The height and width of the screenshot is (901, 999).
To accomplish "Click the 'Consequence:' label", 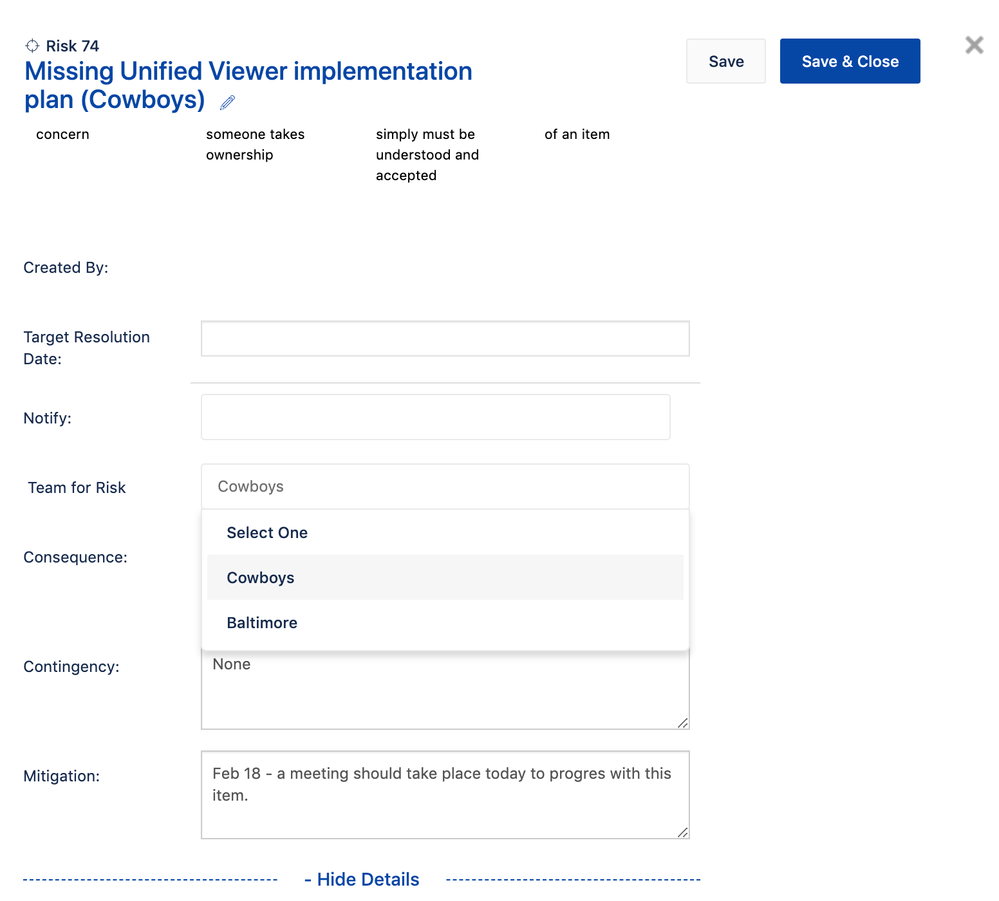I will tap(75, 557).
